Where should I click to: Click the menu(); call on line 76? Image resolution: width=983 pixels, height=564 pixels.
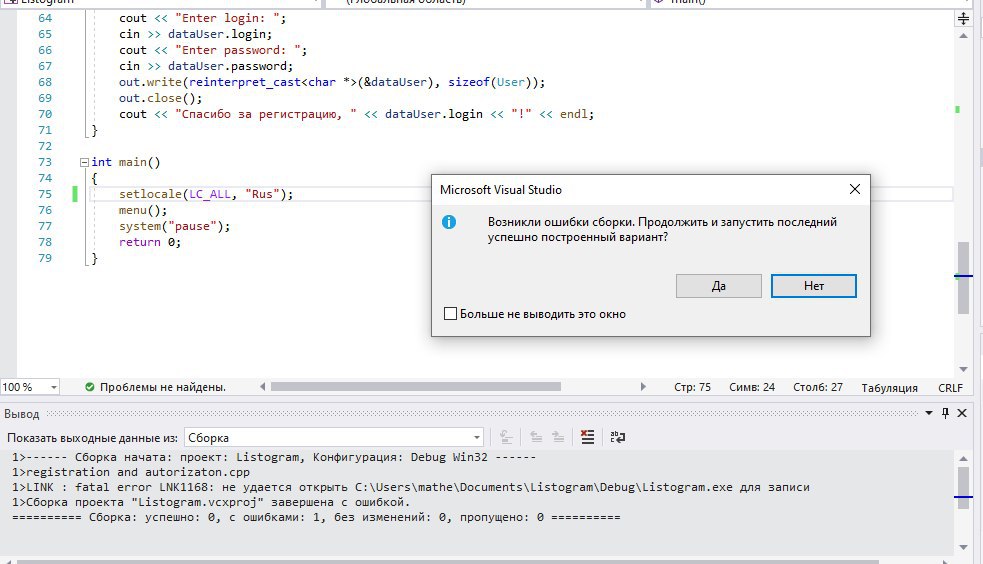143,210
